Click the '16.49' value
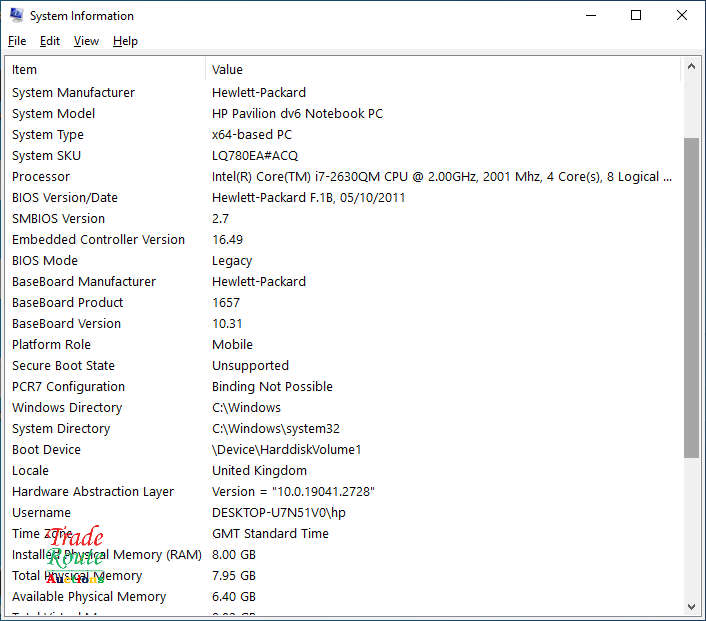 [x=227, y=240]
